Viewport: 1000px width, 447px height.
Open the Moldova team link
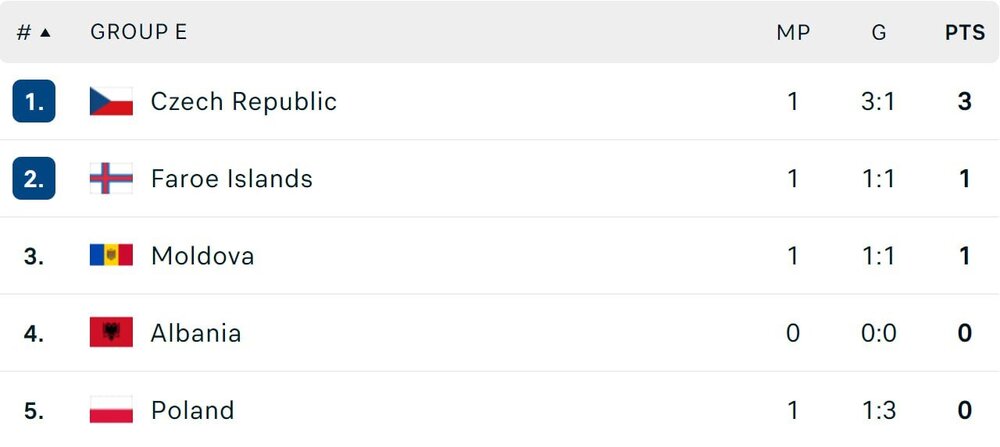202,256
